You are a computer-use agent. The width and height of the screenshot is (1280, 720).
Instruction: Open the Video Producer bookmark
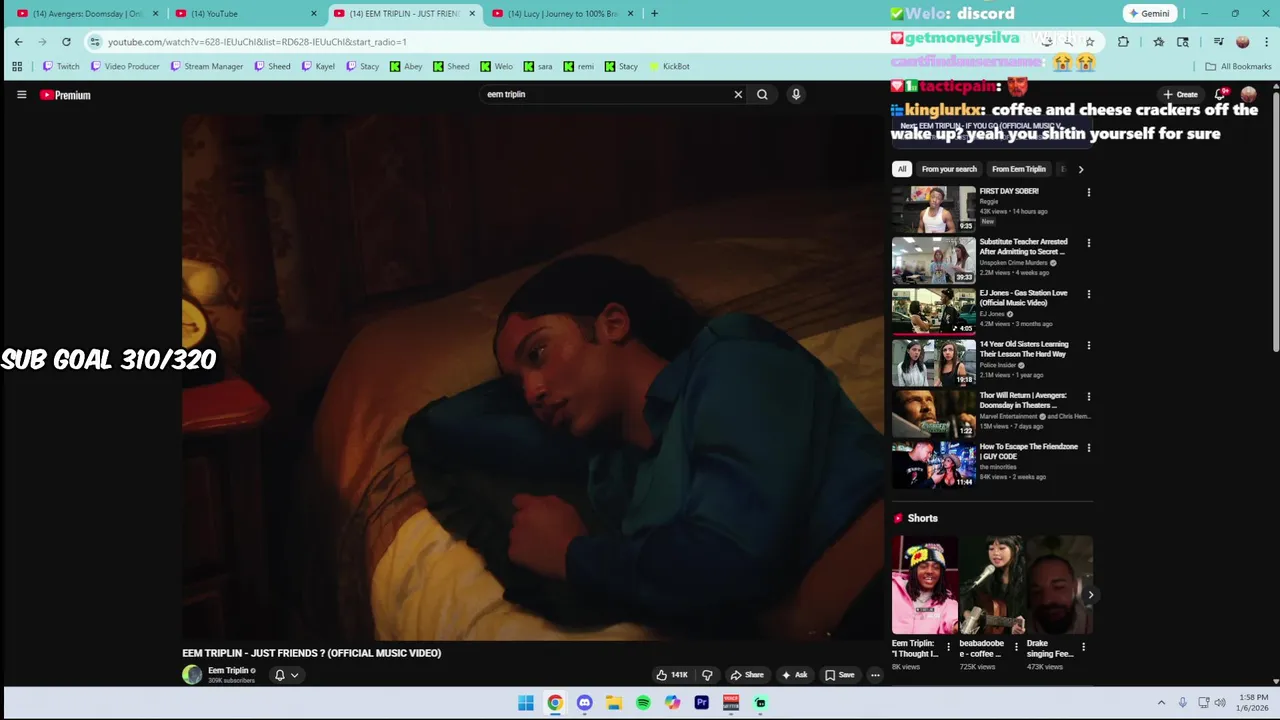pos(125,66)
